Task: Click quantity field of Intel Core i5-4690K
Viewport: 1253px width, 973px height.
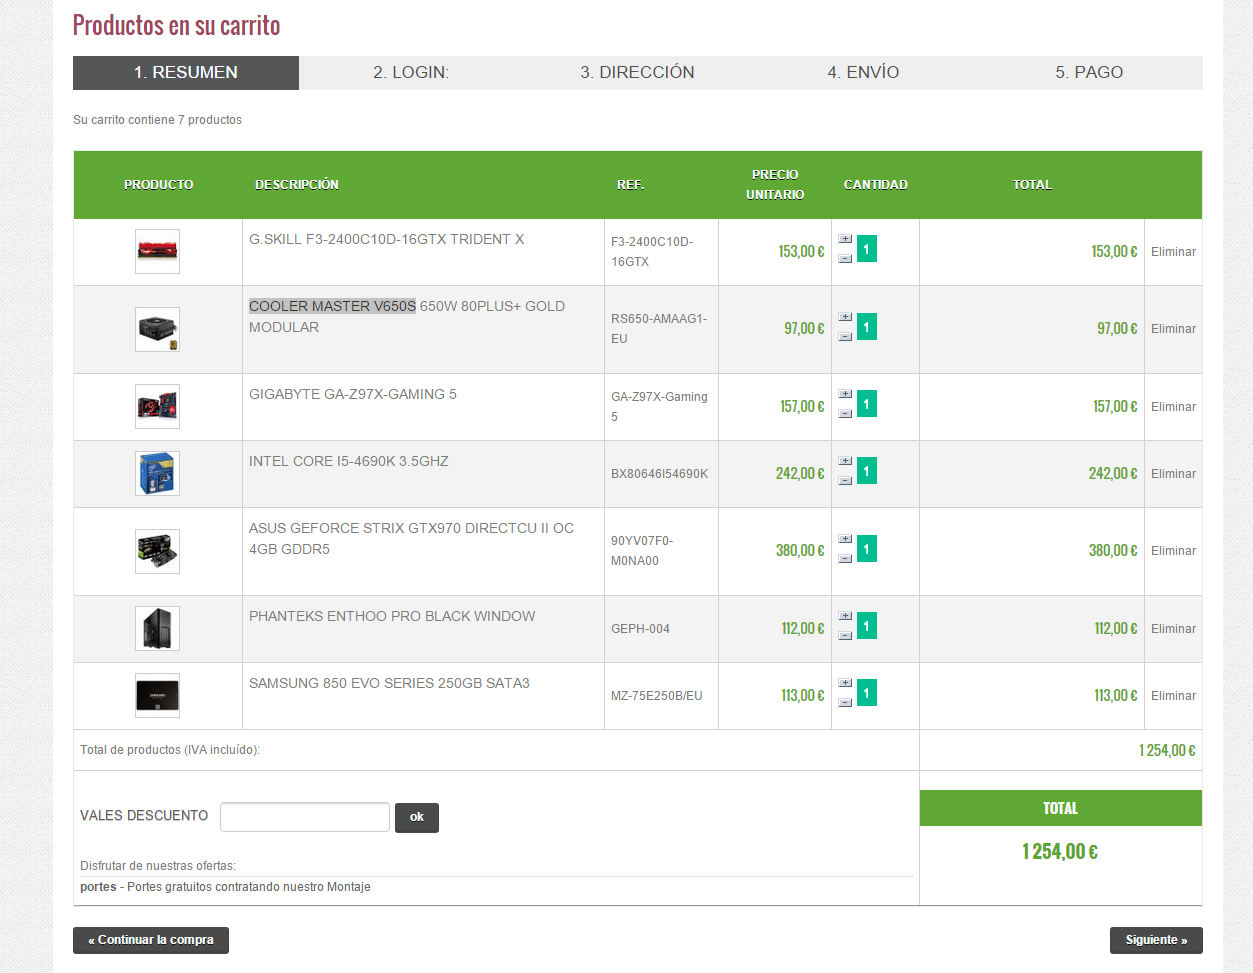Action: click(867, 471)
